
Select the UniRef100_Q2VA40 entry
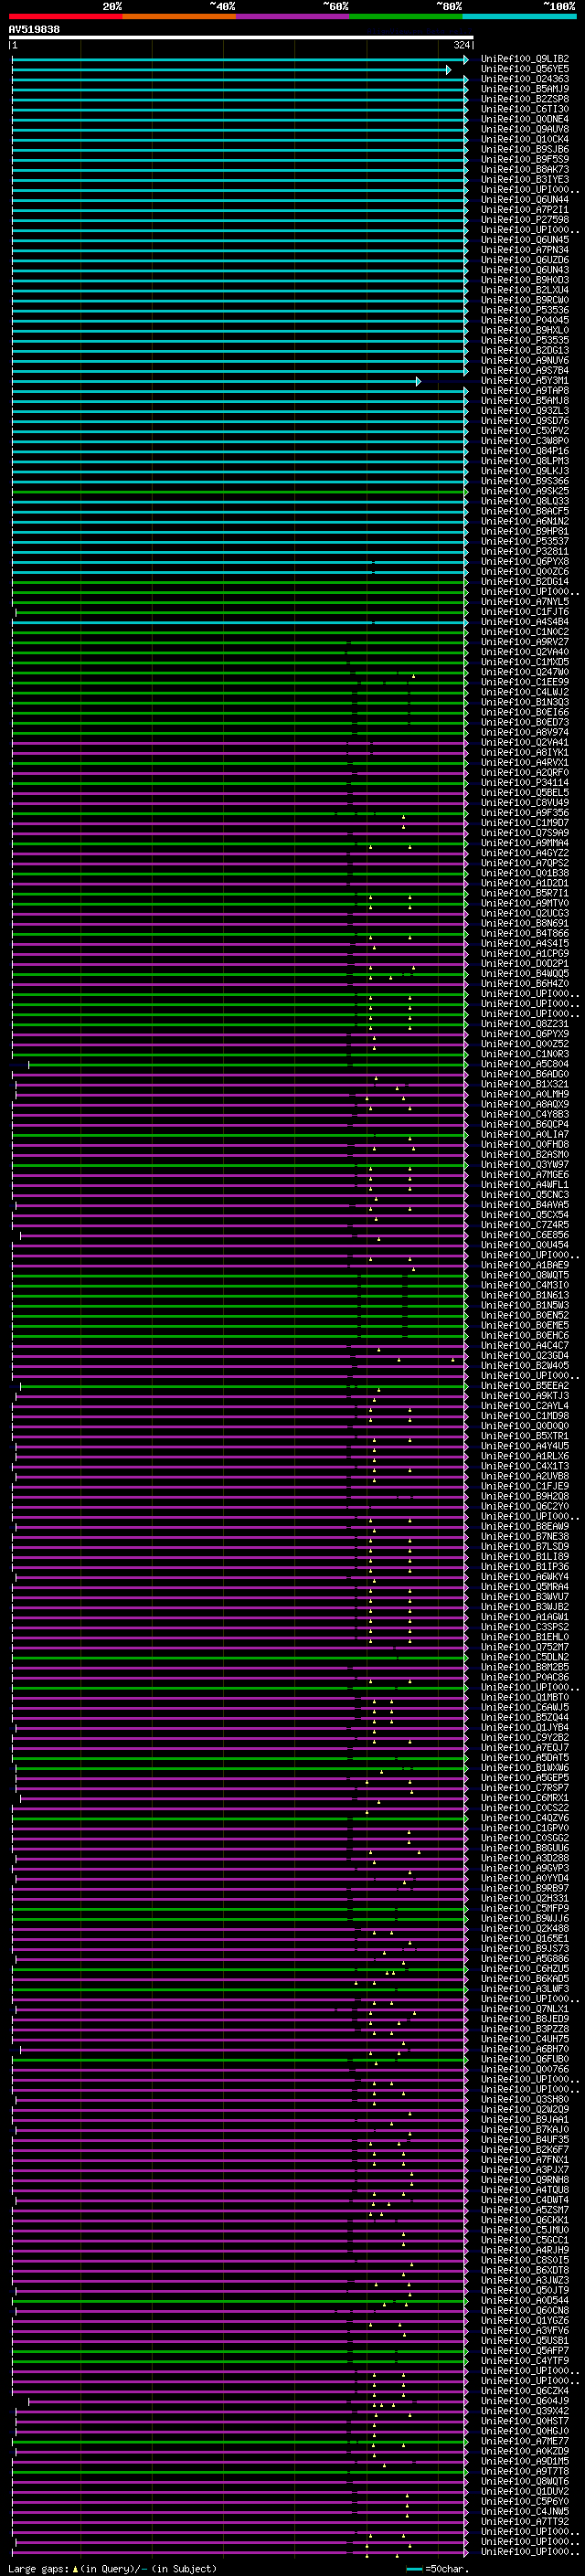(x=525, y=652)
